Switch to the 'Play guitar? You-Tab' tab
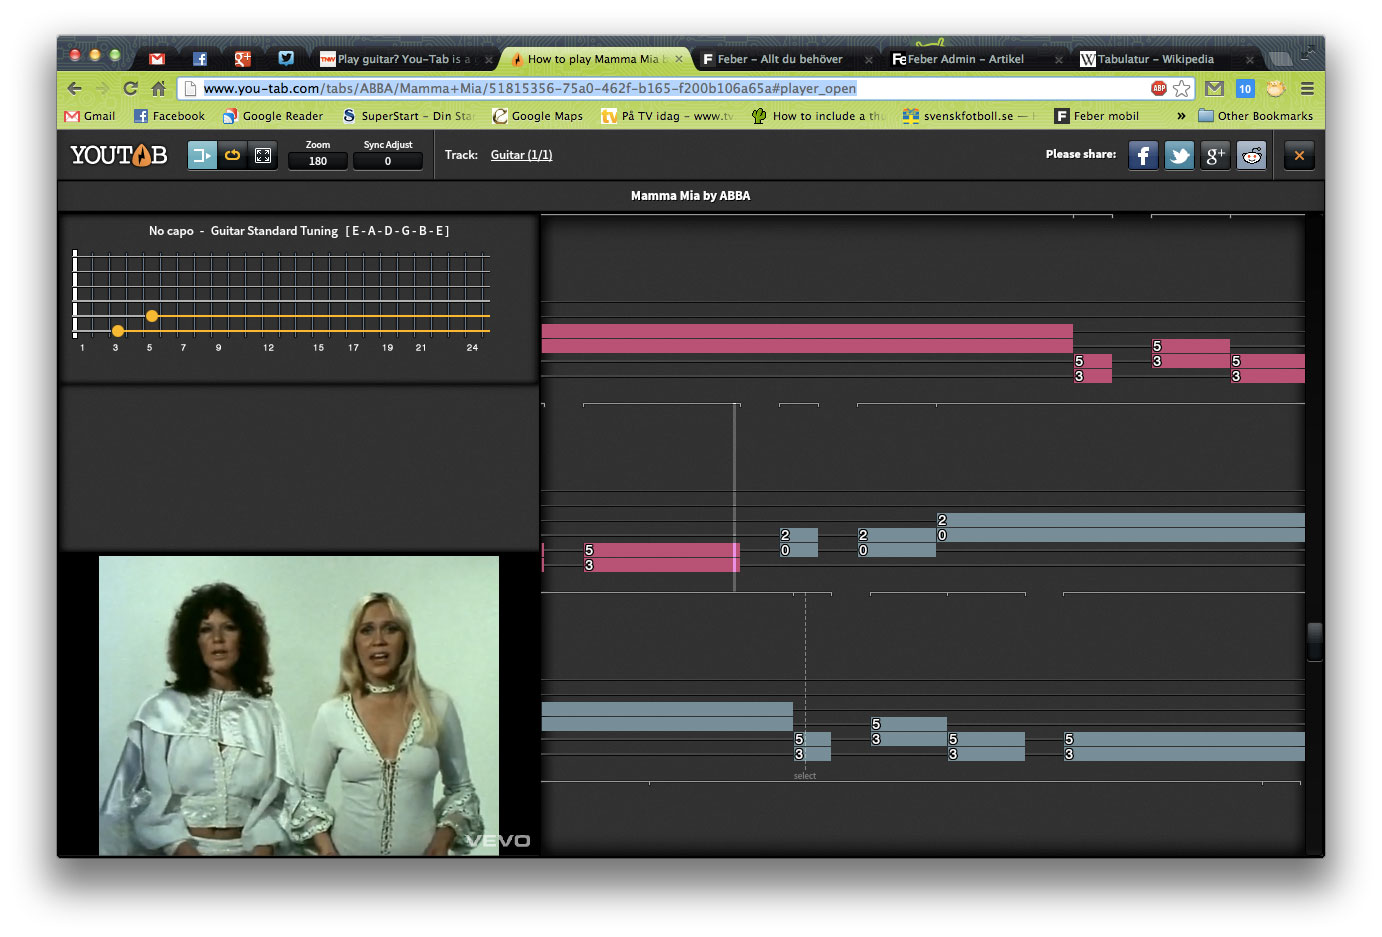This screenshot has width=1382, height=937. pos(402,59)
